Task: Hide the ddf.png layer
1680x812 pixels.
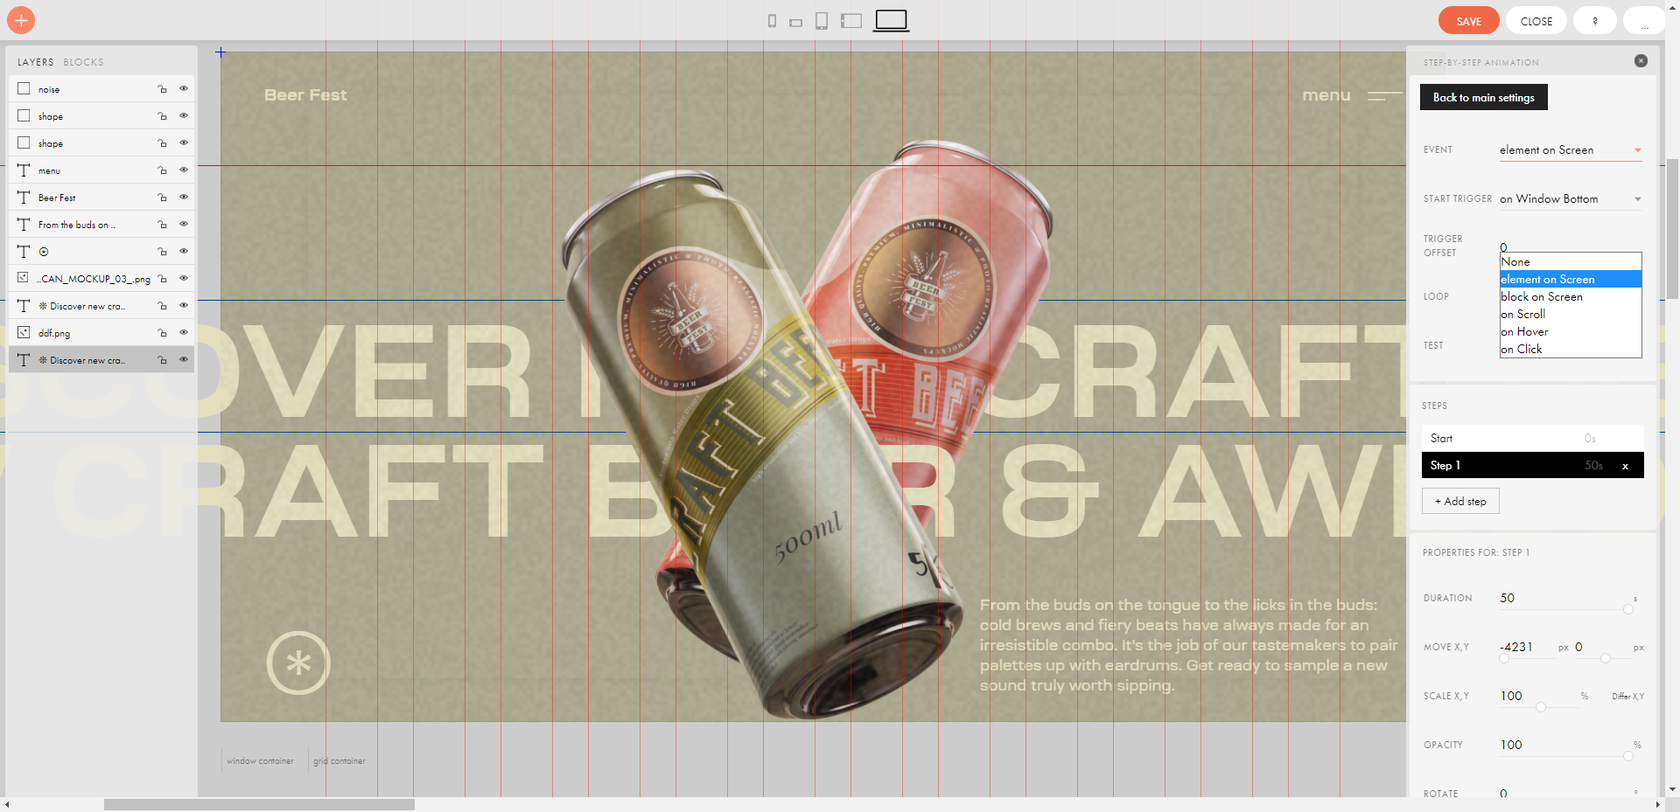Action: (184, 331)
